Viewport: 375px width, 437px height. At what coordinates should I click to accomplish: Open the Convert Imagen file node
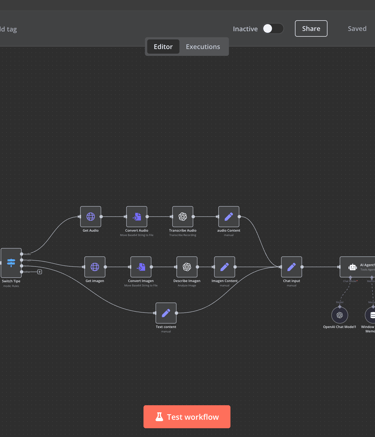(141, 267)
